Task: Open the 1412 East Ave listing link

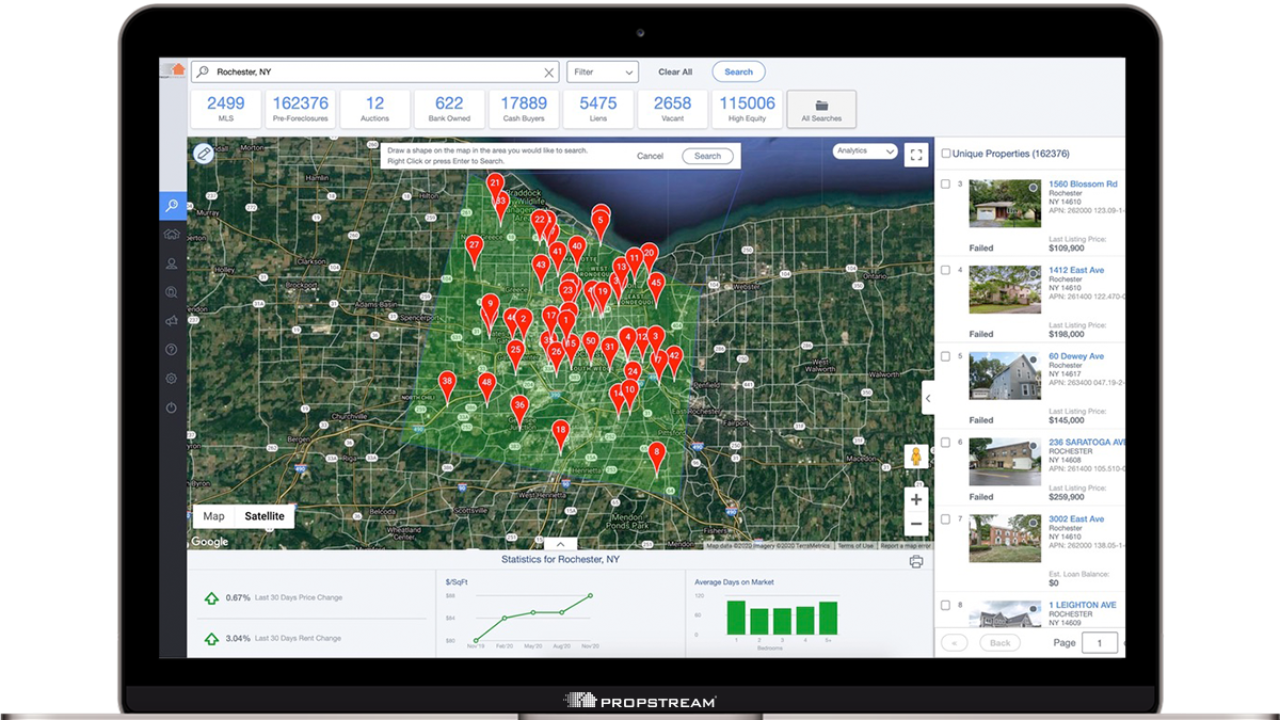Action: point(1076,270)
